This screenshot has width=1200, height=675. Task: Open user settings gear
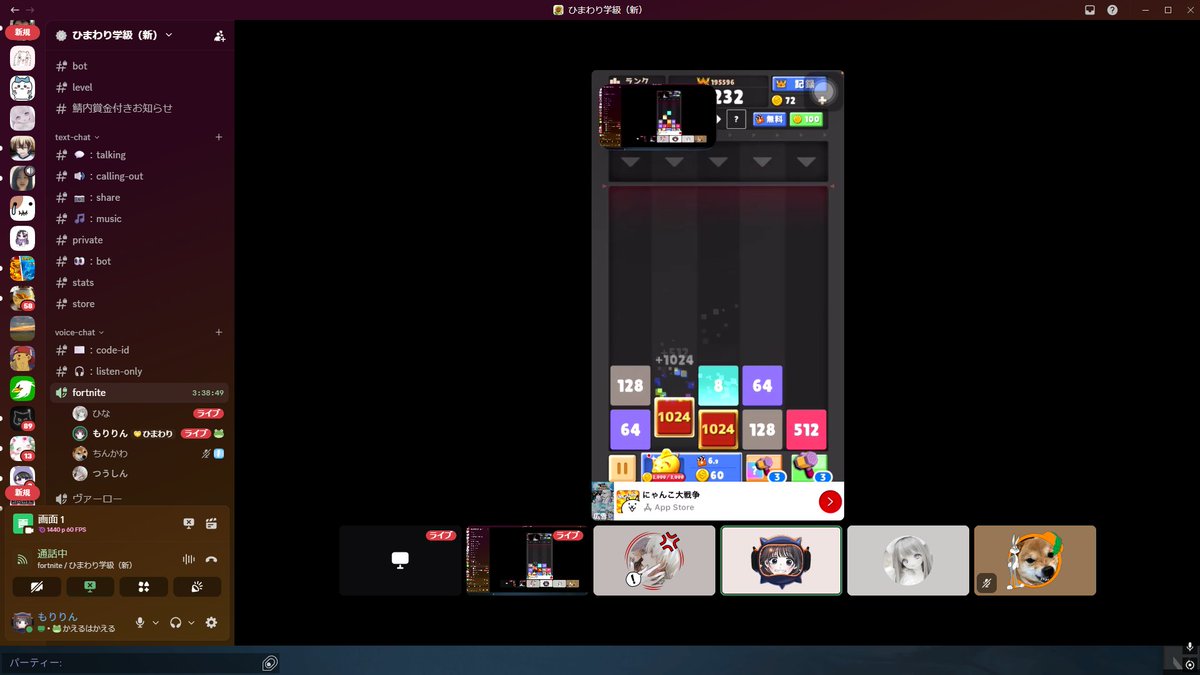click(211, 622)
